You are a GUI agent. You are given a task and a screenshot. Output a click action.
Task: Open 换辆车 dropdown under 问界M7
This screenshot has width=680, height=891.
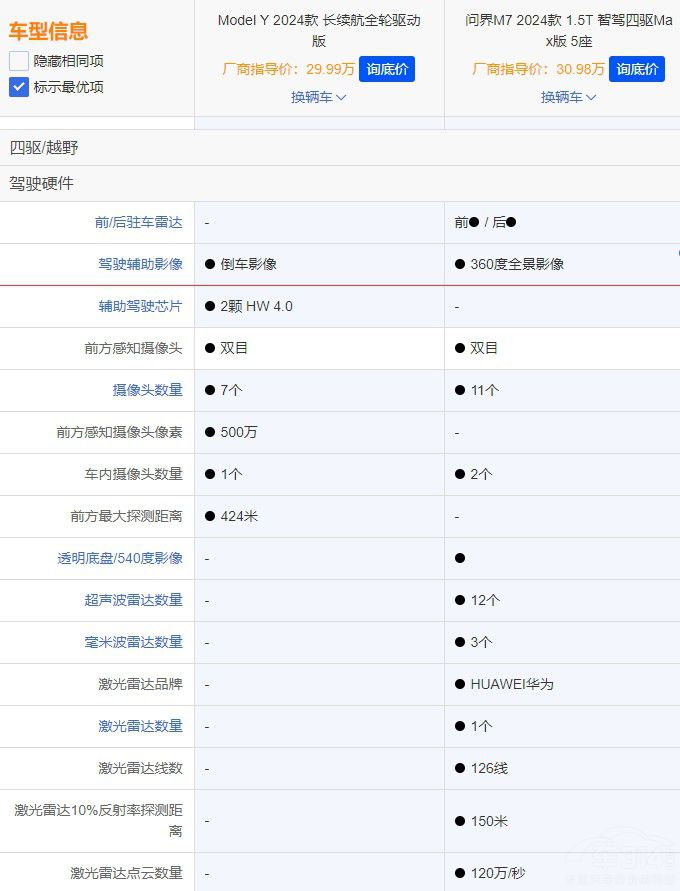coord(568,97)
